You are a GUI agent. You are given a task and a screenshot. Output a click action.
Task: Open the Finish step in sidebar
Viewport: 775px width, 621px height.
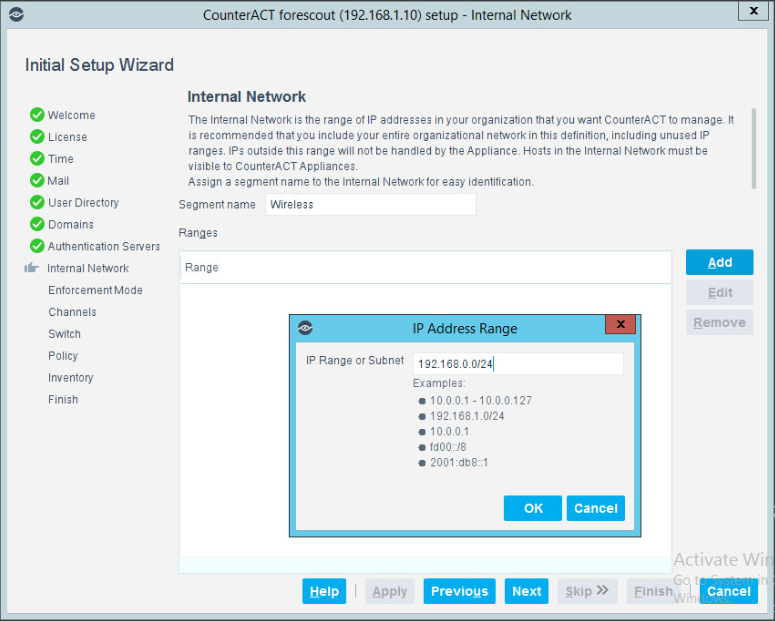tap(63, 399)
